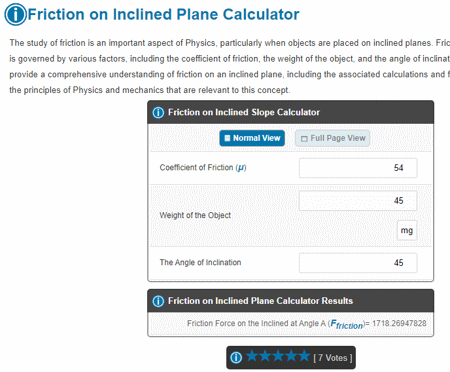Screen dimensions: 450x372
Task: Rate with the fifth star
Action: click(304, 356)
